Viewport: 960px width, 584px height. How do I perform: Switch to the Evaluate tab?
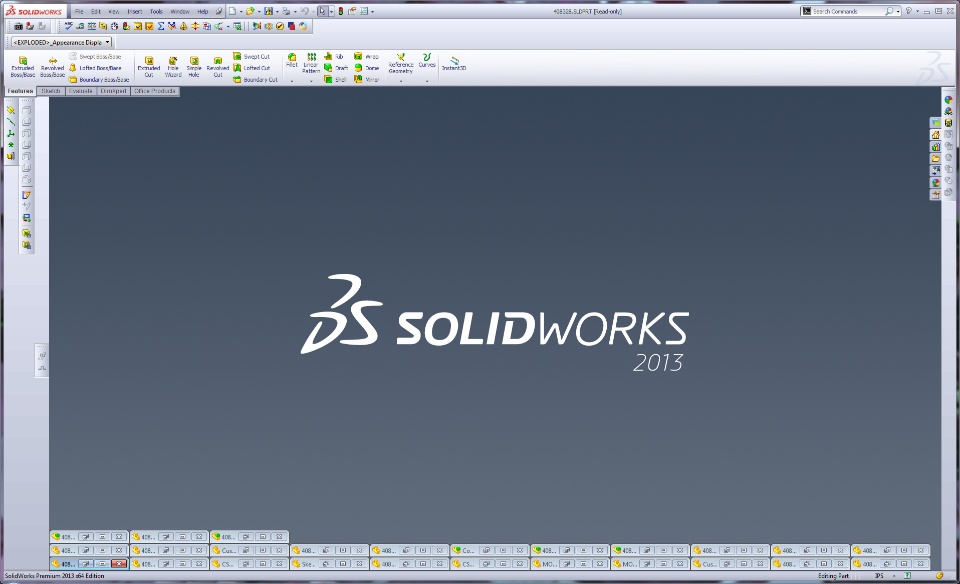click(x=80, y=91)
